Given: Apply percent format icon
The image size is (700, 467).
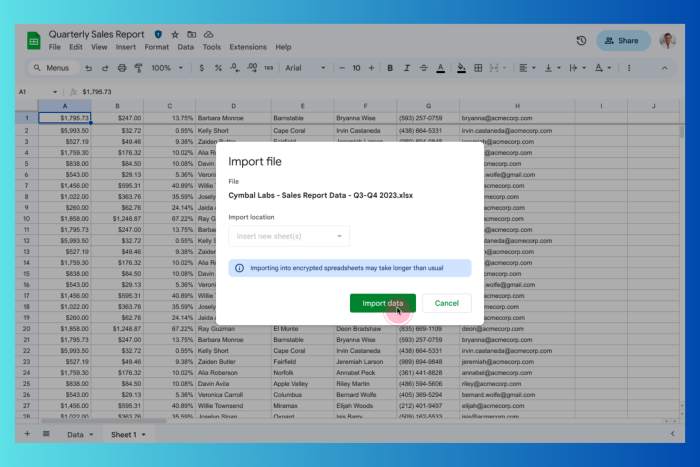Looking at the screenshot, I should pyautogui.click(x=218, y=68).
